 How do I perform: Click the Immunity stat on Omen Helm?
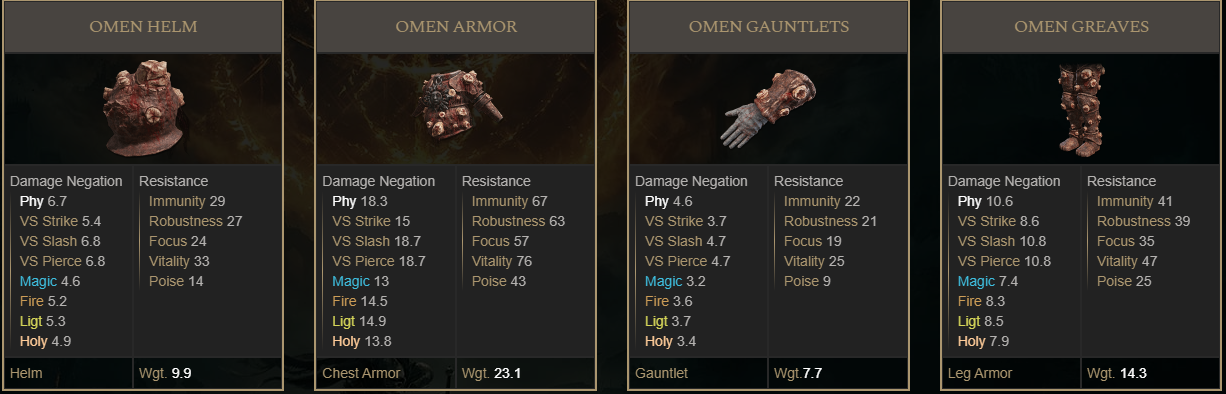coord(187,201)
